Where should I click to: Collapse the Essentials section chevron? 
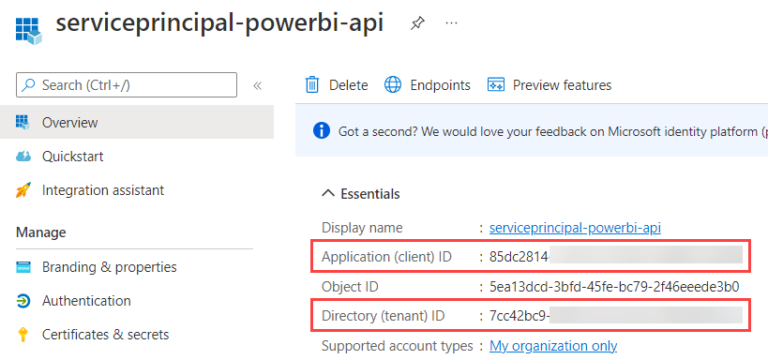pyautogui.click(x=328, y=194)
